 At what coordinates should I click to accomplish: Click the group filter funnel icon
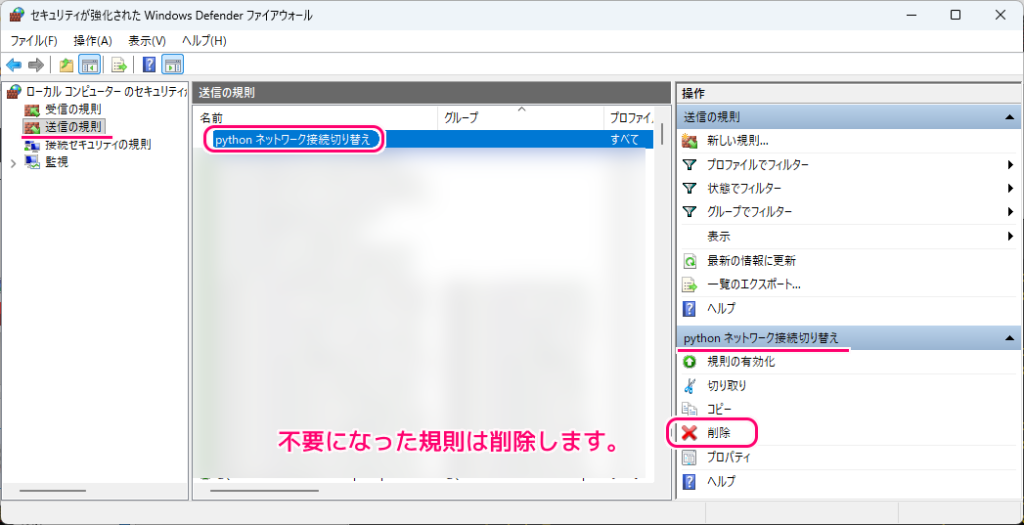point(690,212)
